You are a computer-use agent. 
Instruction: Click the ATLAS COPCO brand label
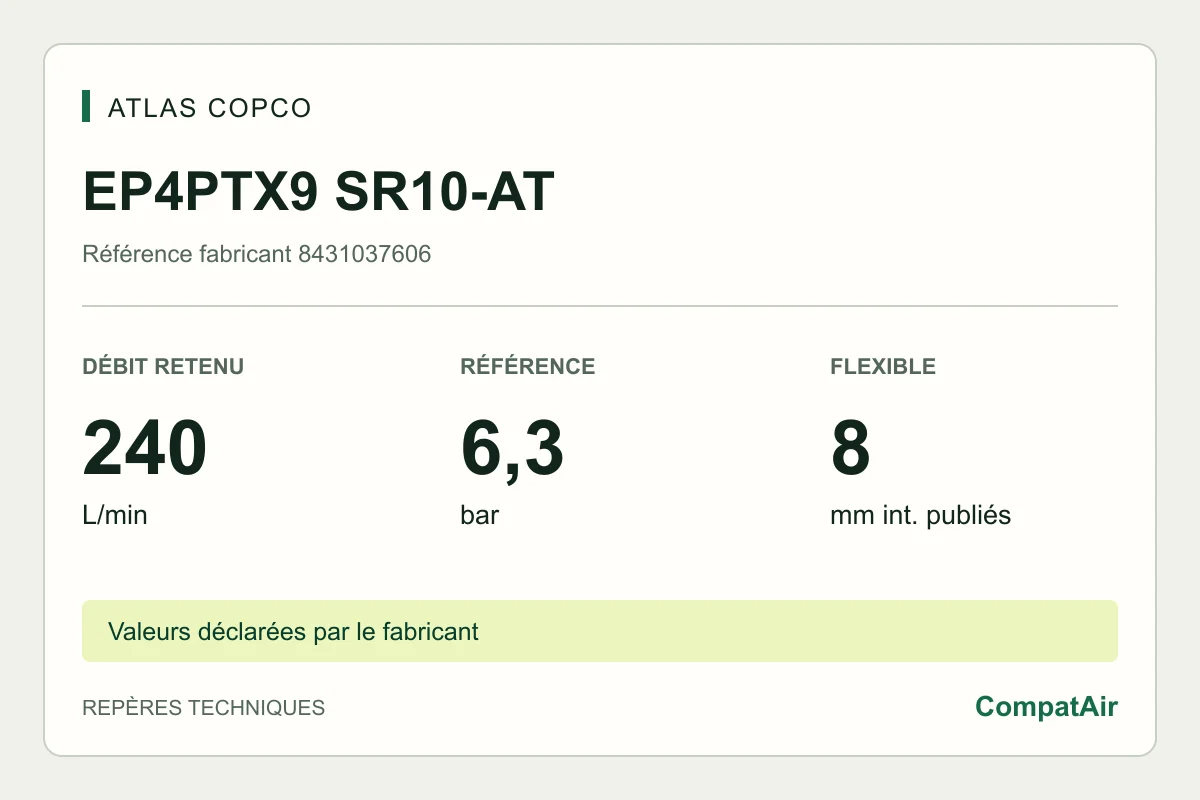(x=210, y=107)
